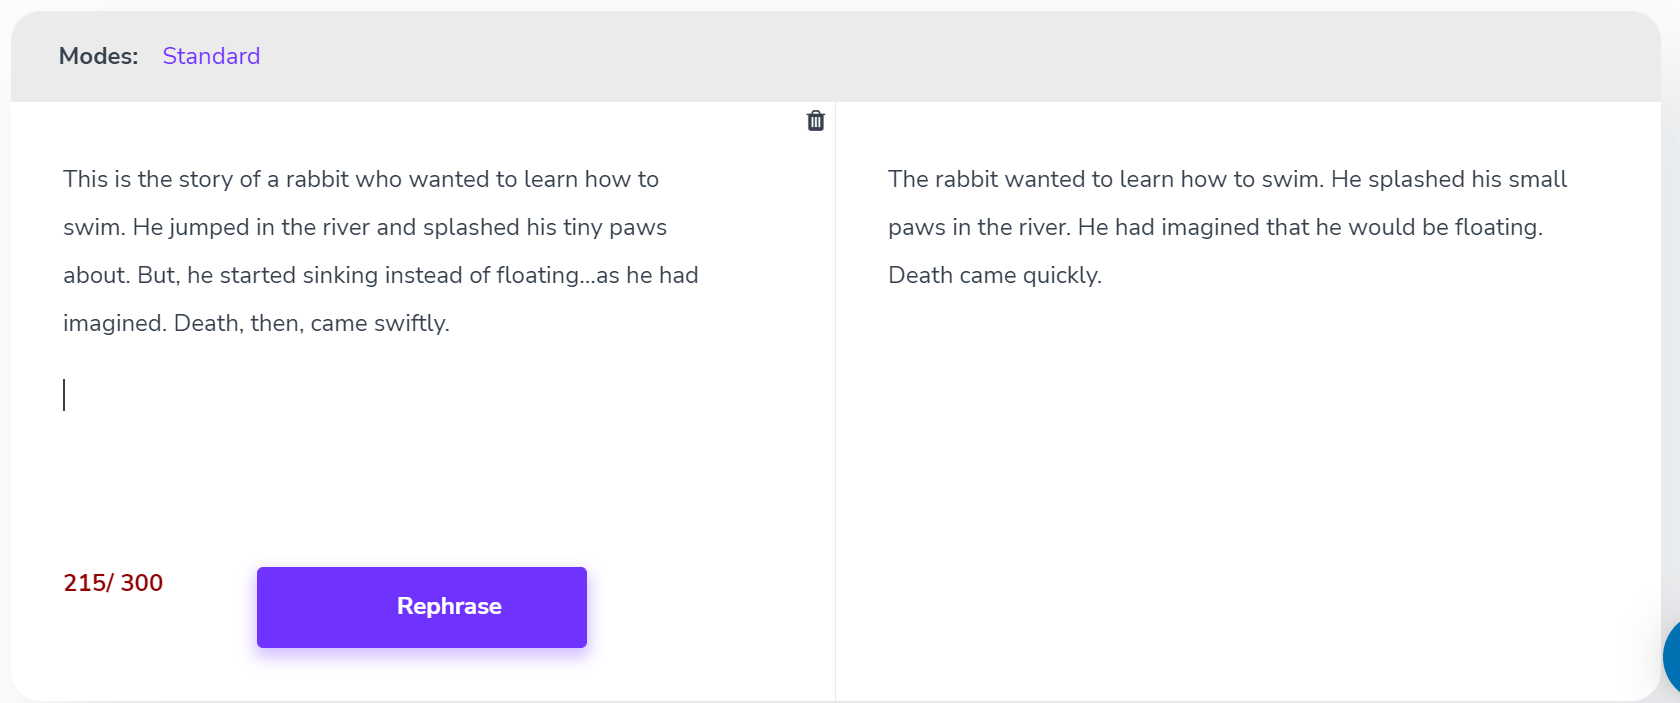
Task: Click output line starting "paws in the river"
Action: [x=1215, y=227]
